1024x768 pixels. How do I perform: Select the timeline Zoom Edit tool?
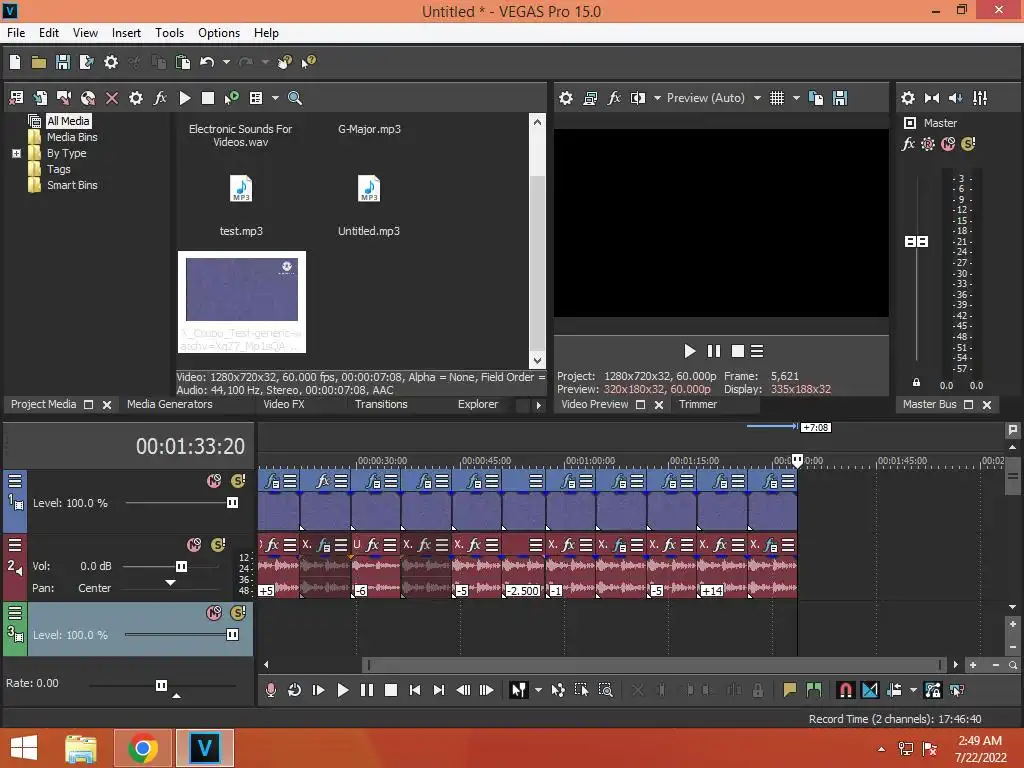pyautogui.click(x=605, y=690)
